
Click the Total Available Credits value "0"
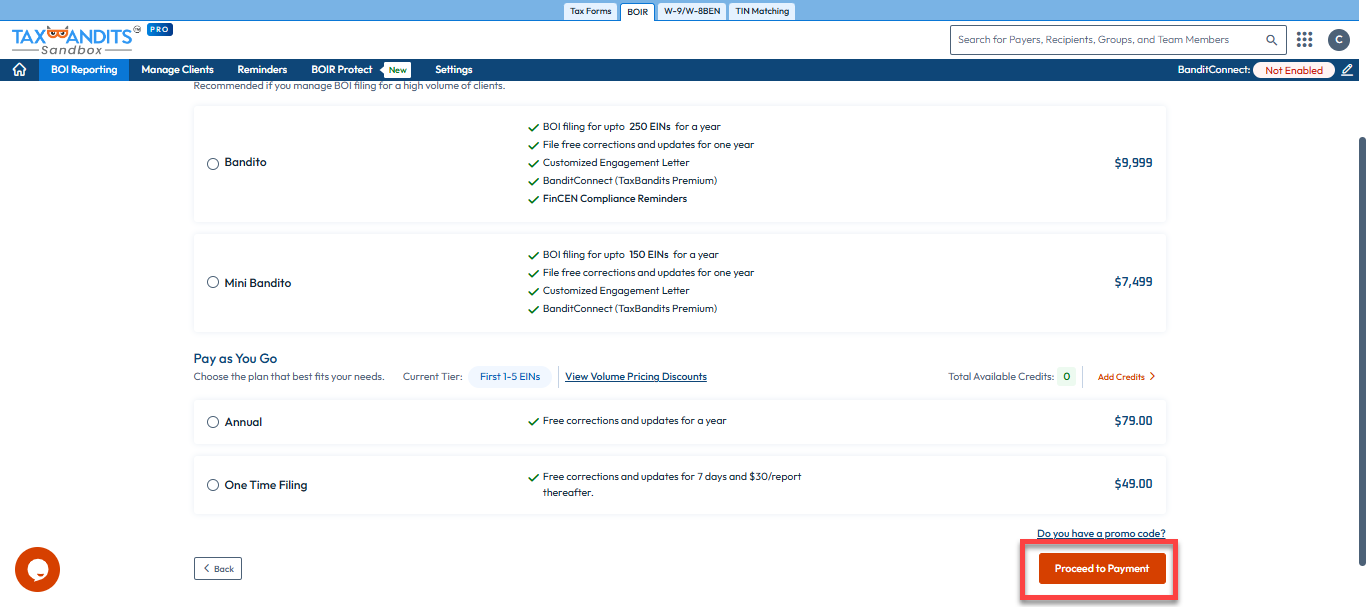tap(1067, 377)
